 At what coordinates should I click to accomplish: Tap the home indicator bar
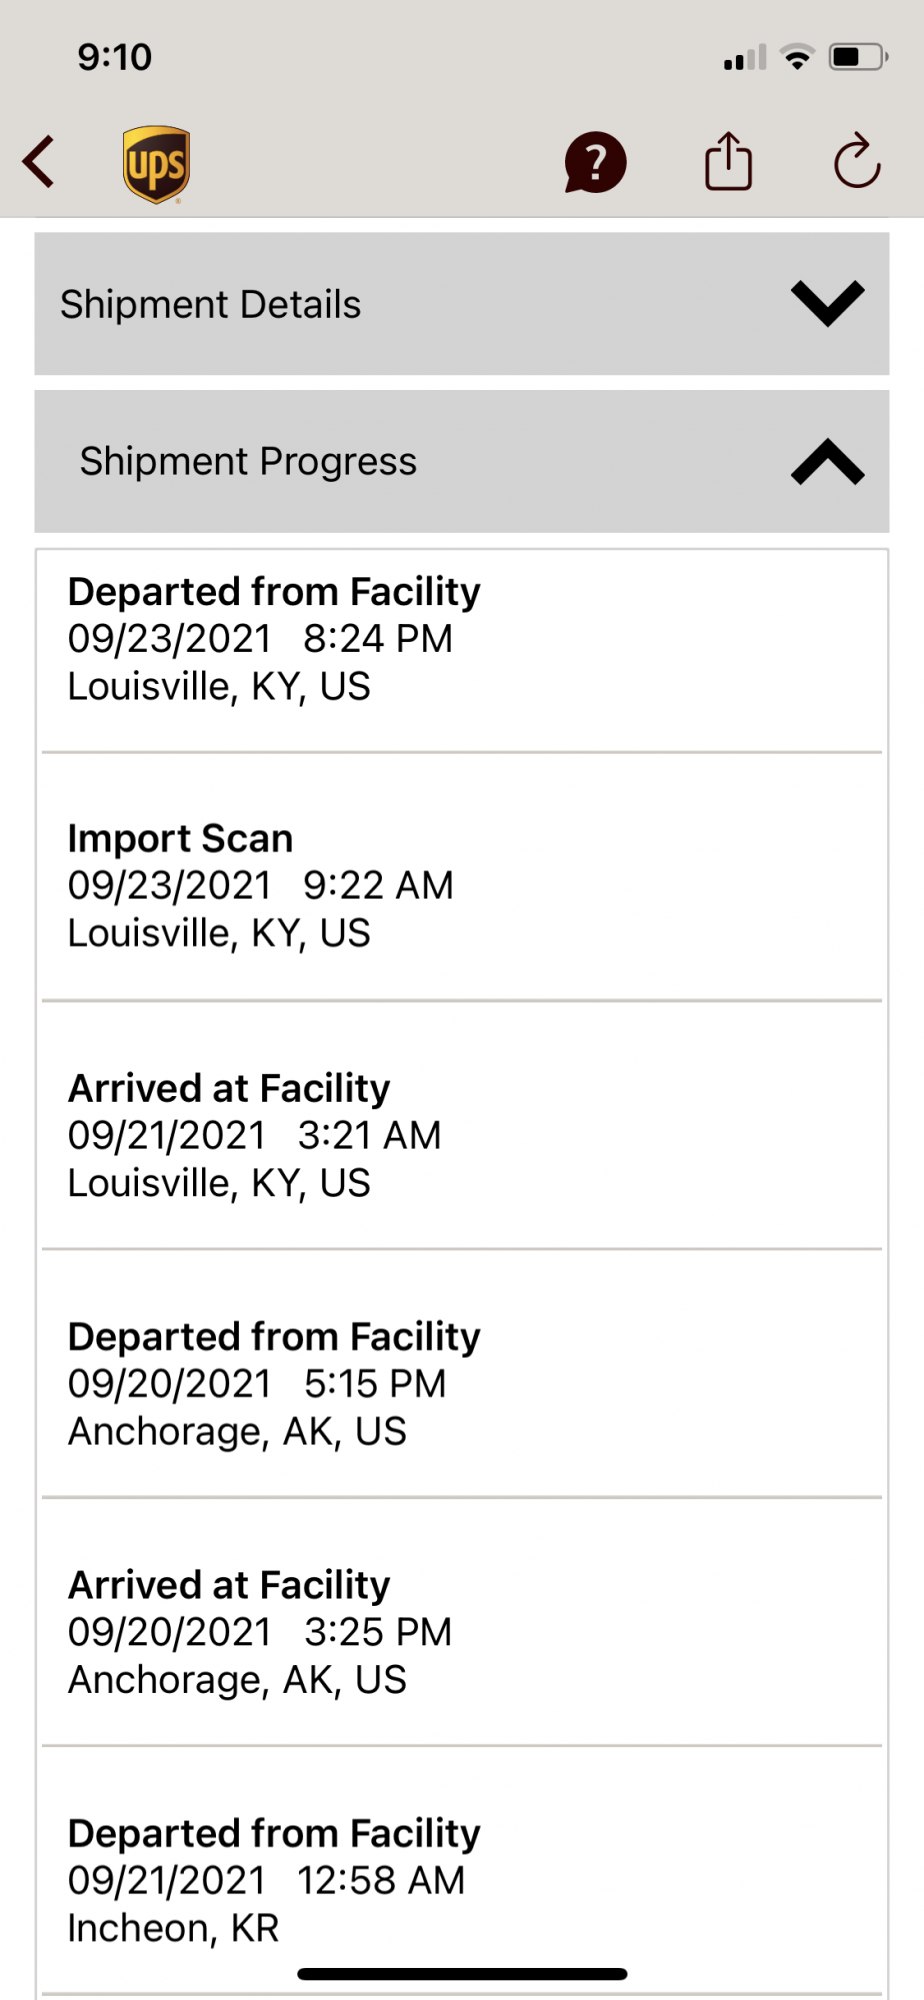point(462,1974)
